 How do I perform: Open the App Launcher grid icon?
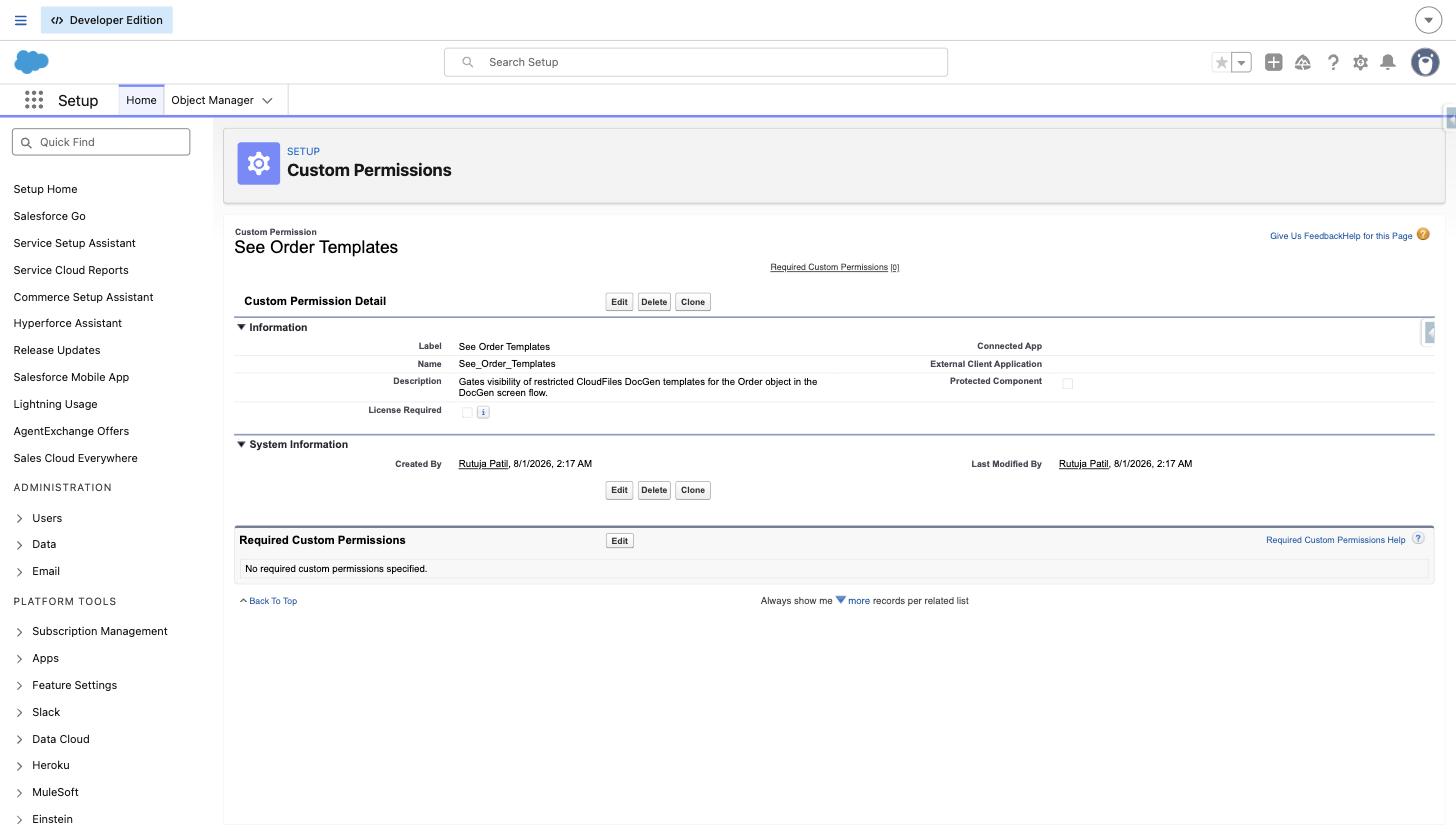coord(34,100)
